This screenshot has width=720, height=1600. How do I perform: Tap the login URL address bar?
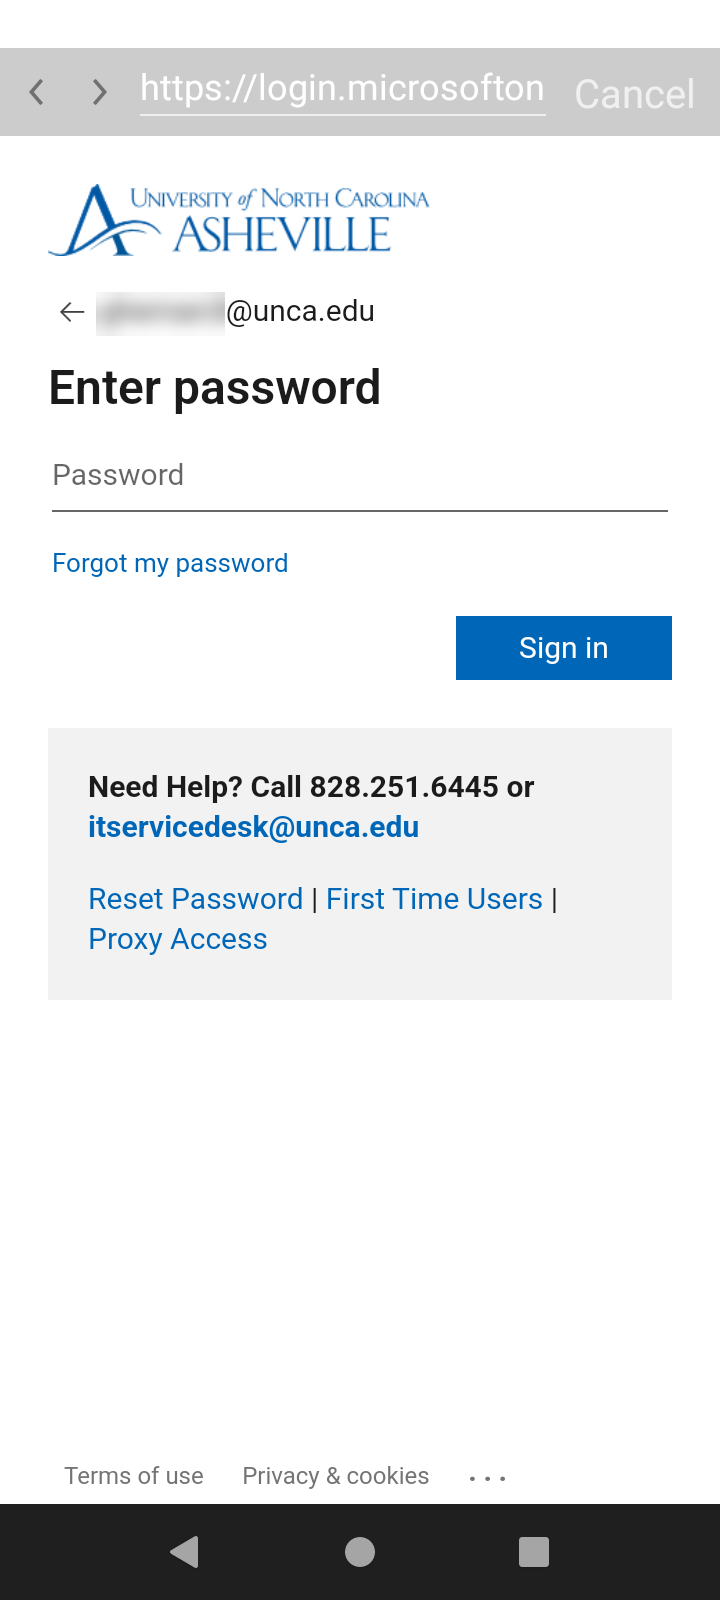tap(342, 90)
